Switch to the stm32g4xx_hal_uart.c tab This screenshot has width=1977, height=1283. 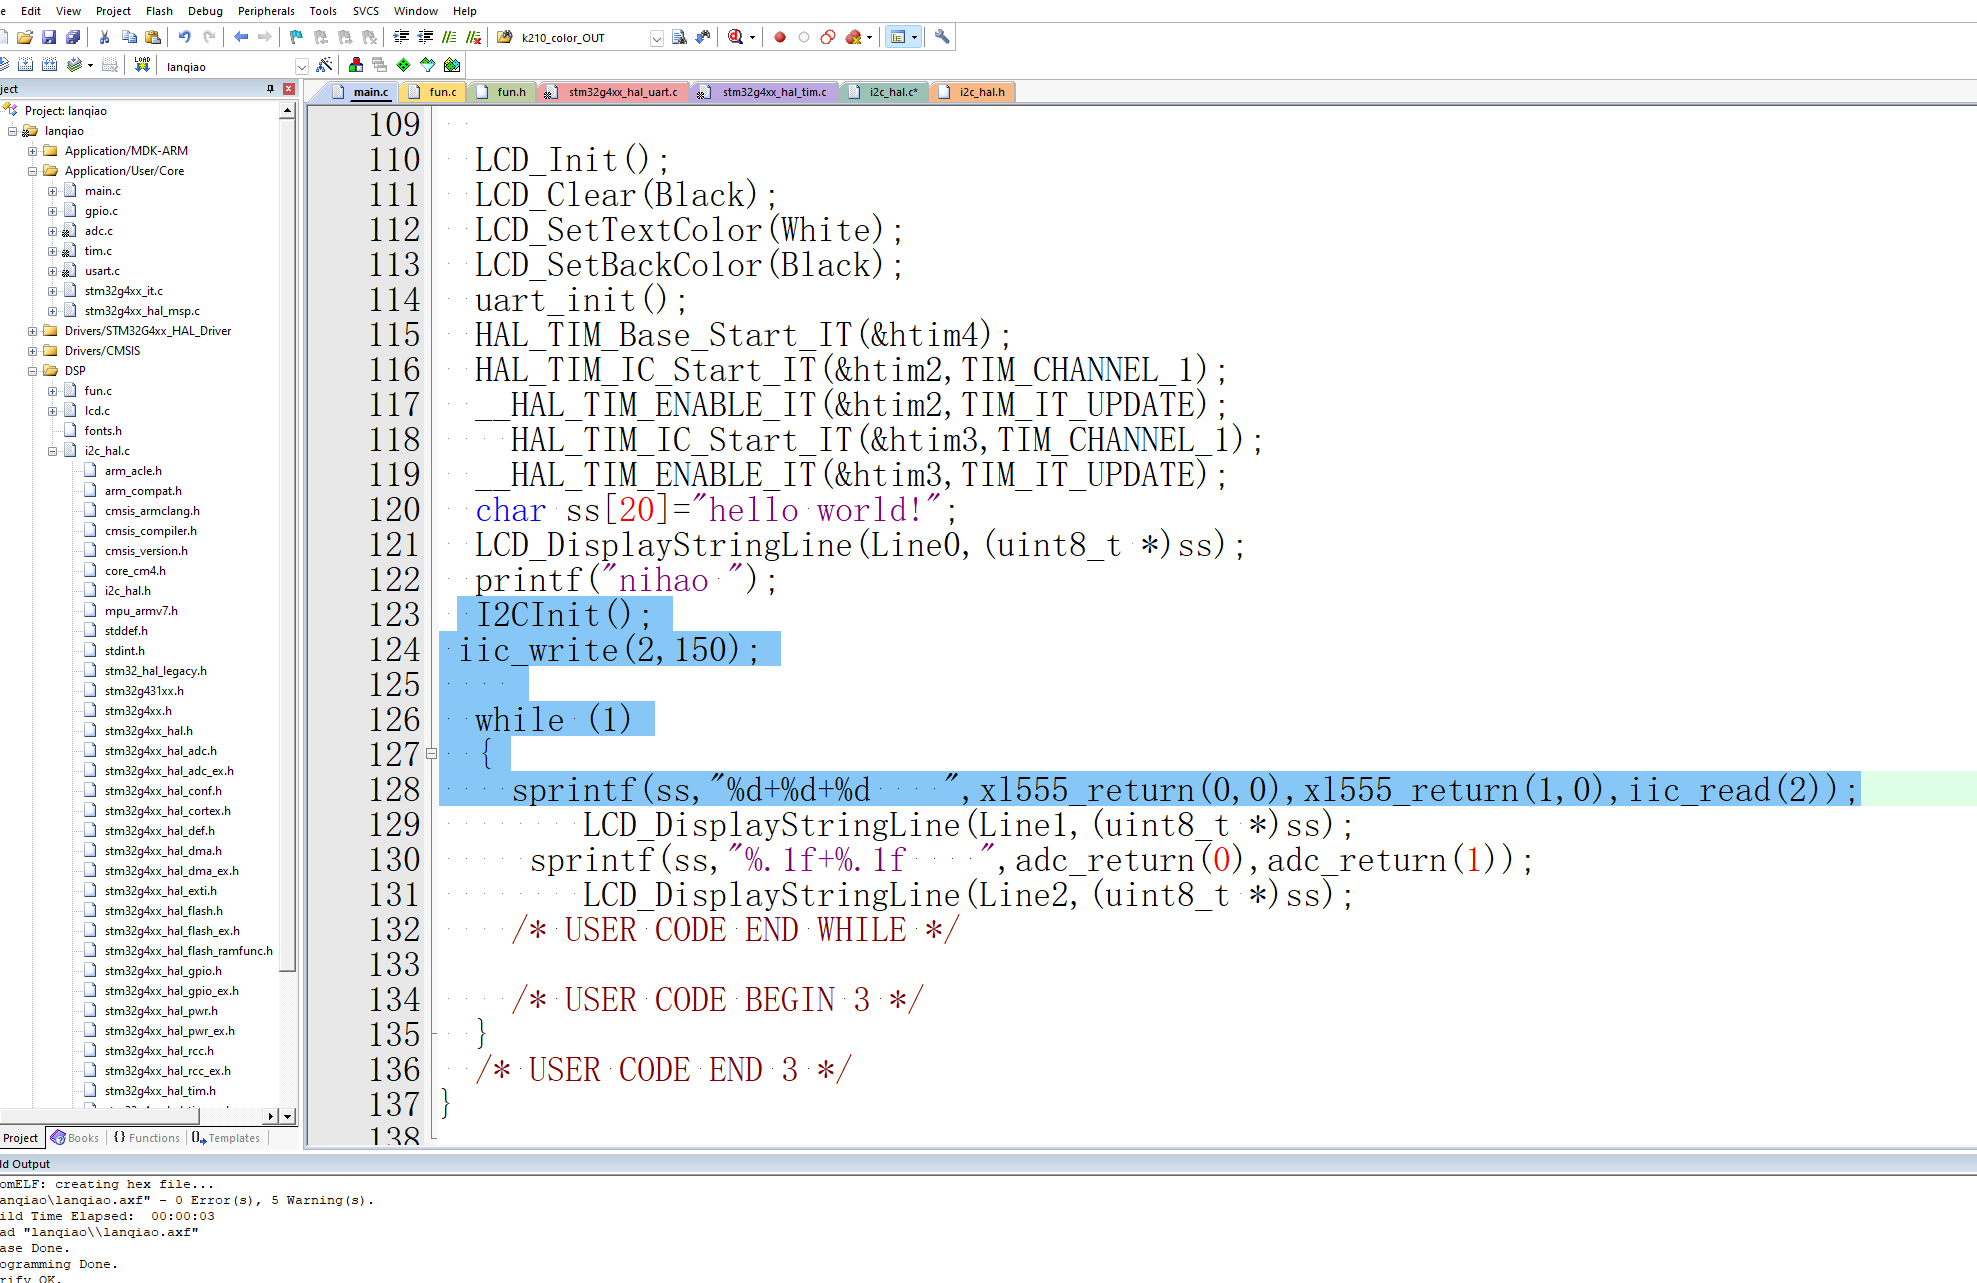(x=622, y=92)
